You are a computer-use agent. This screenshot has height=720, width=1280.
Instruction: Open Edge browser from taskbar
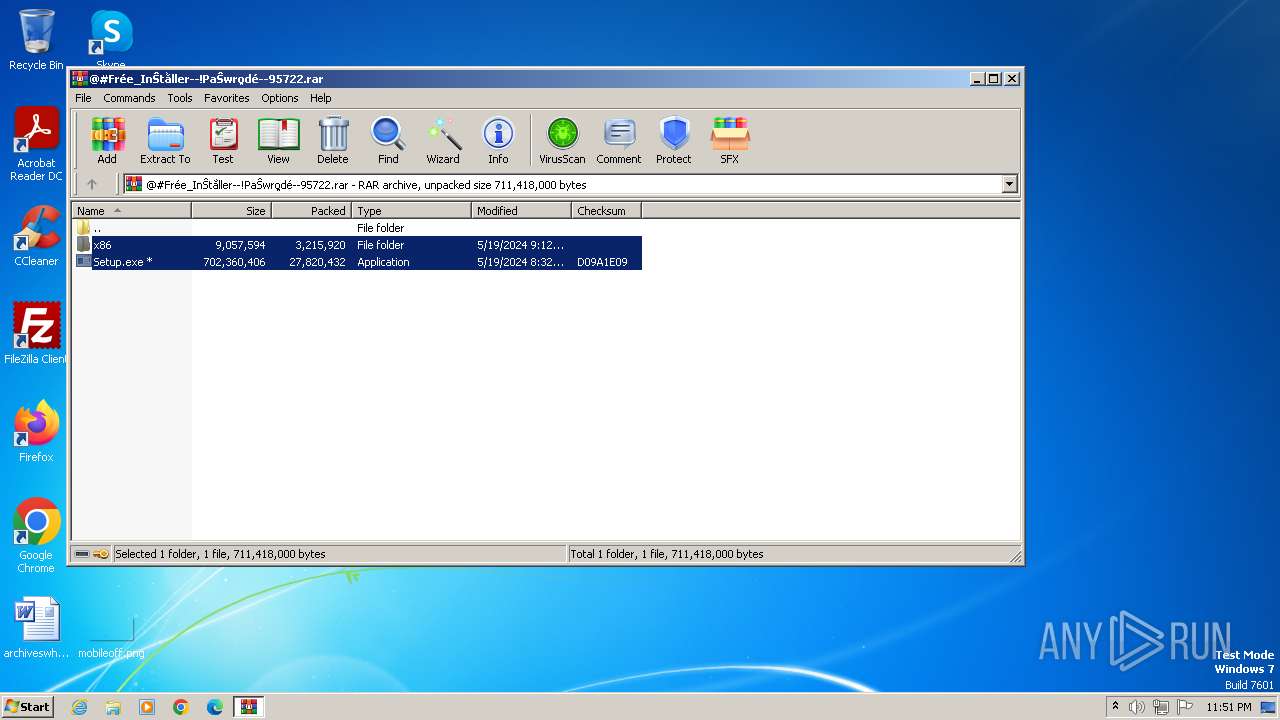click(x=215, y=707)
